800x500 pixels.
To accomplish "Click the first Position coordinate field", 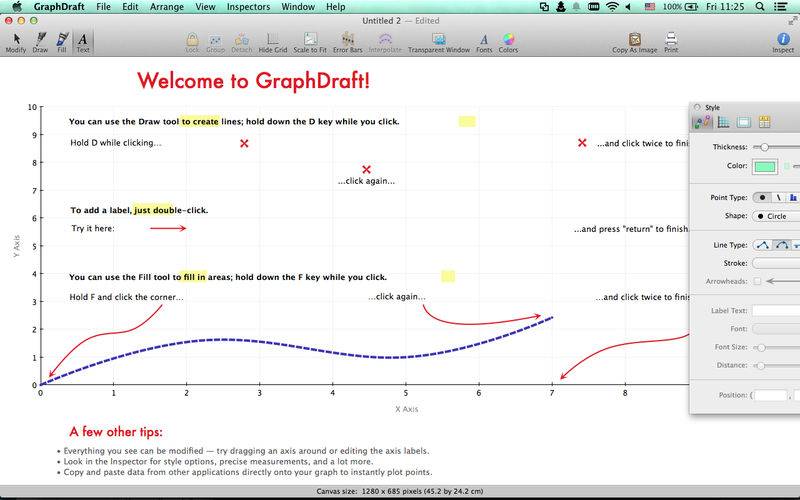I will [771, 395].
